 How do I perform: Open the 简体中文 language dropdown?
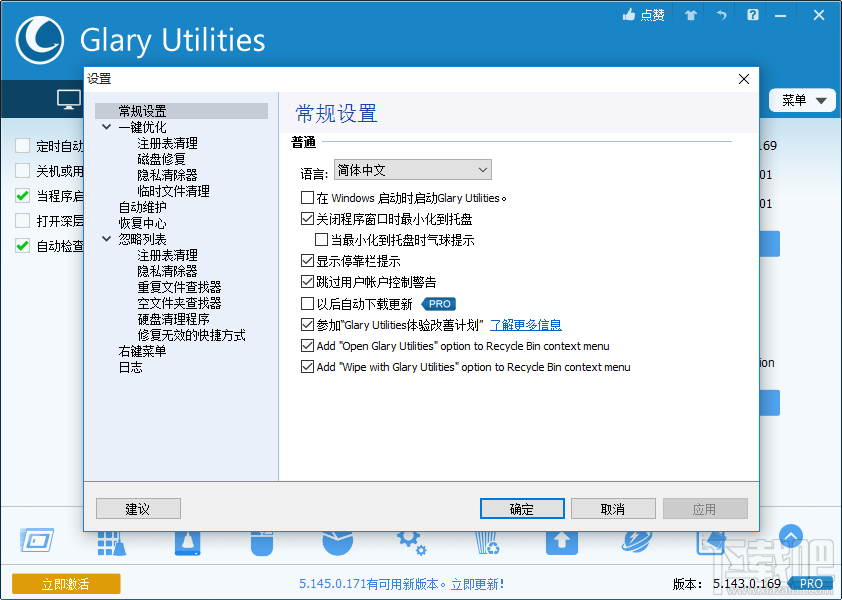point(412,169)
